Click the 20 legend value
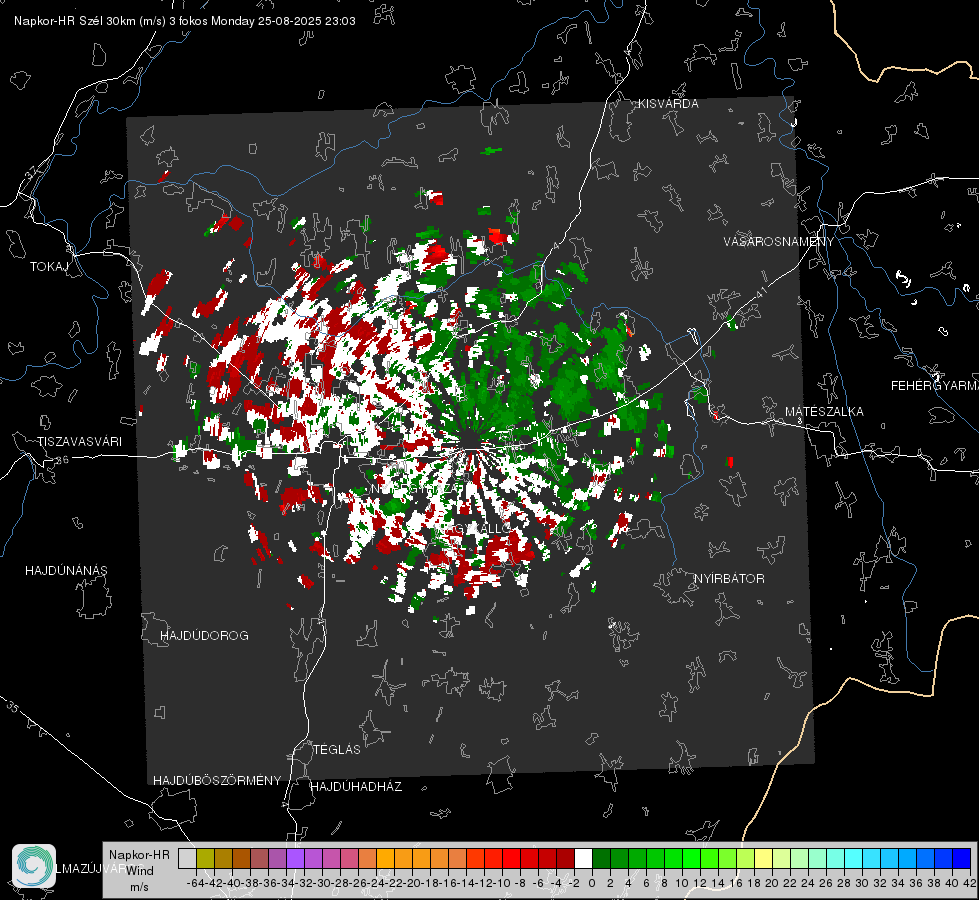The height and width of the screenshot is (900, 979). (772, 883)
